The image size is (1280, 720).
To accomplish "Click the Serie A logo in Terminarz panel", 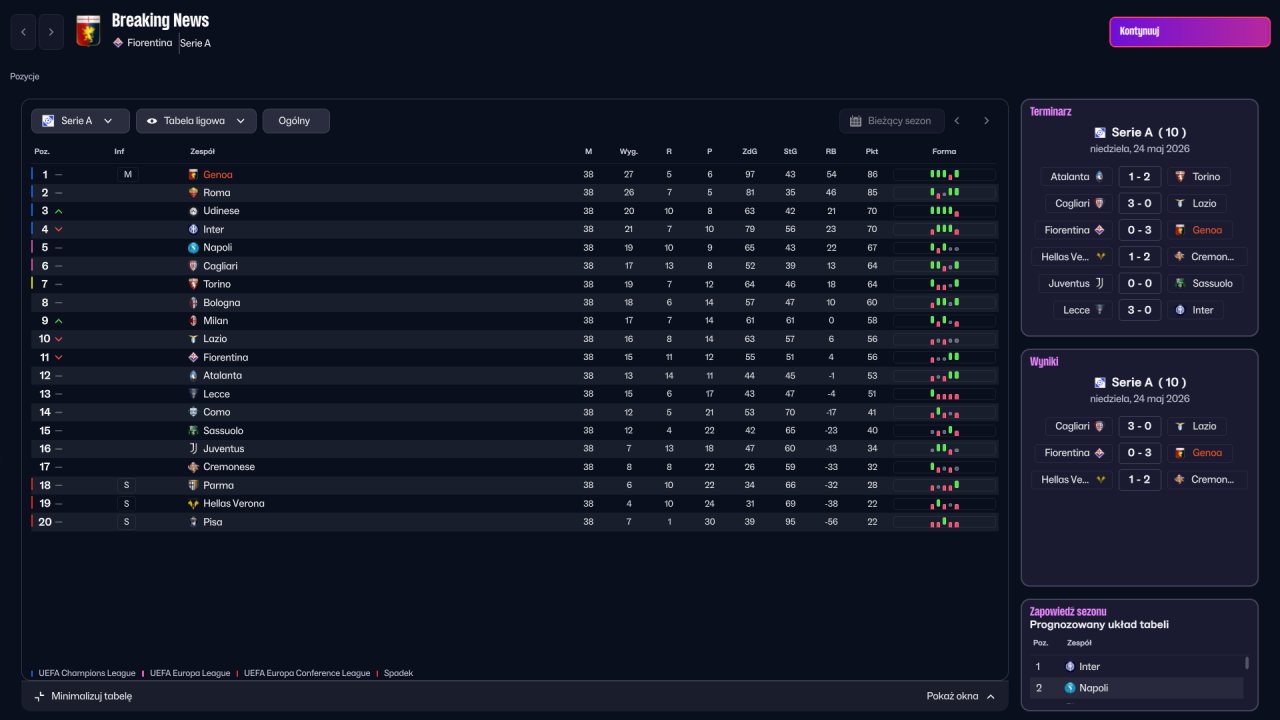I will 1100,132.
